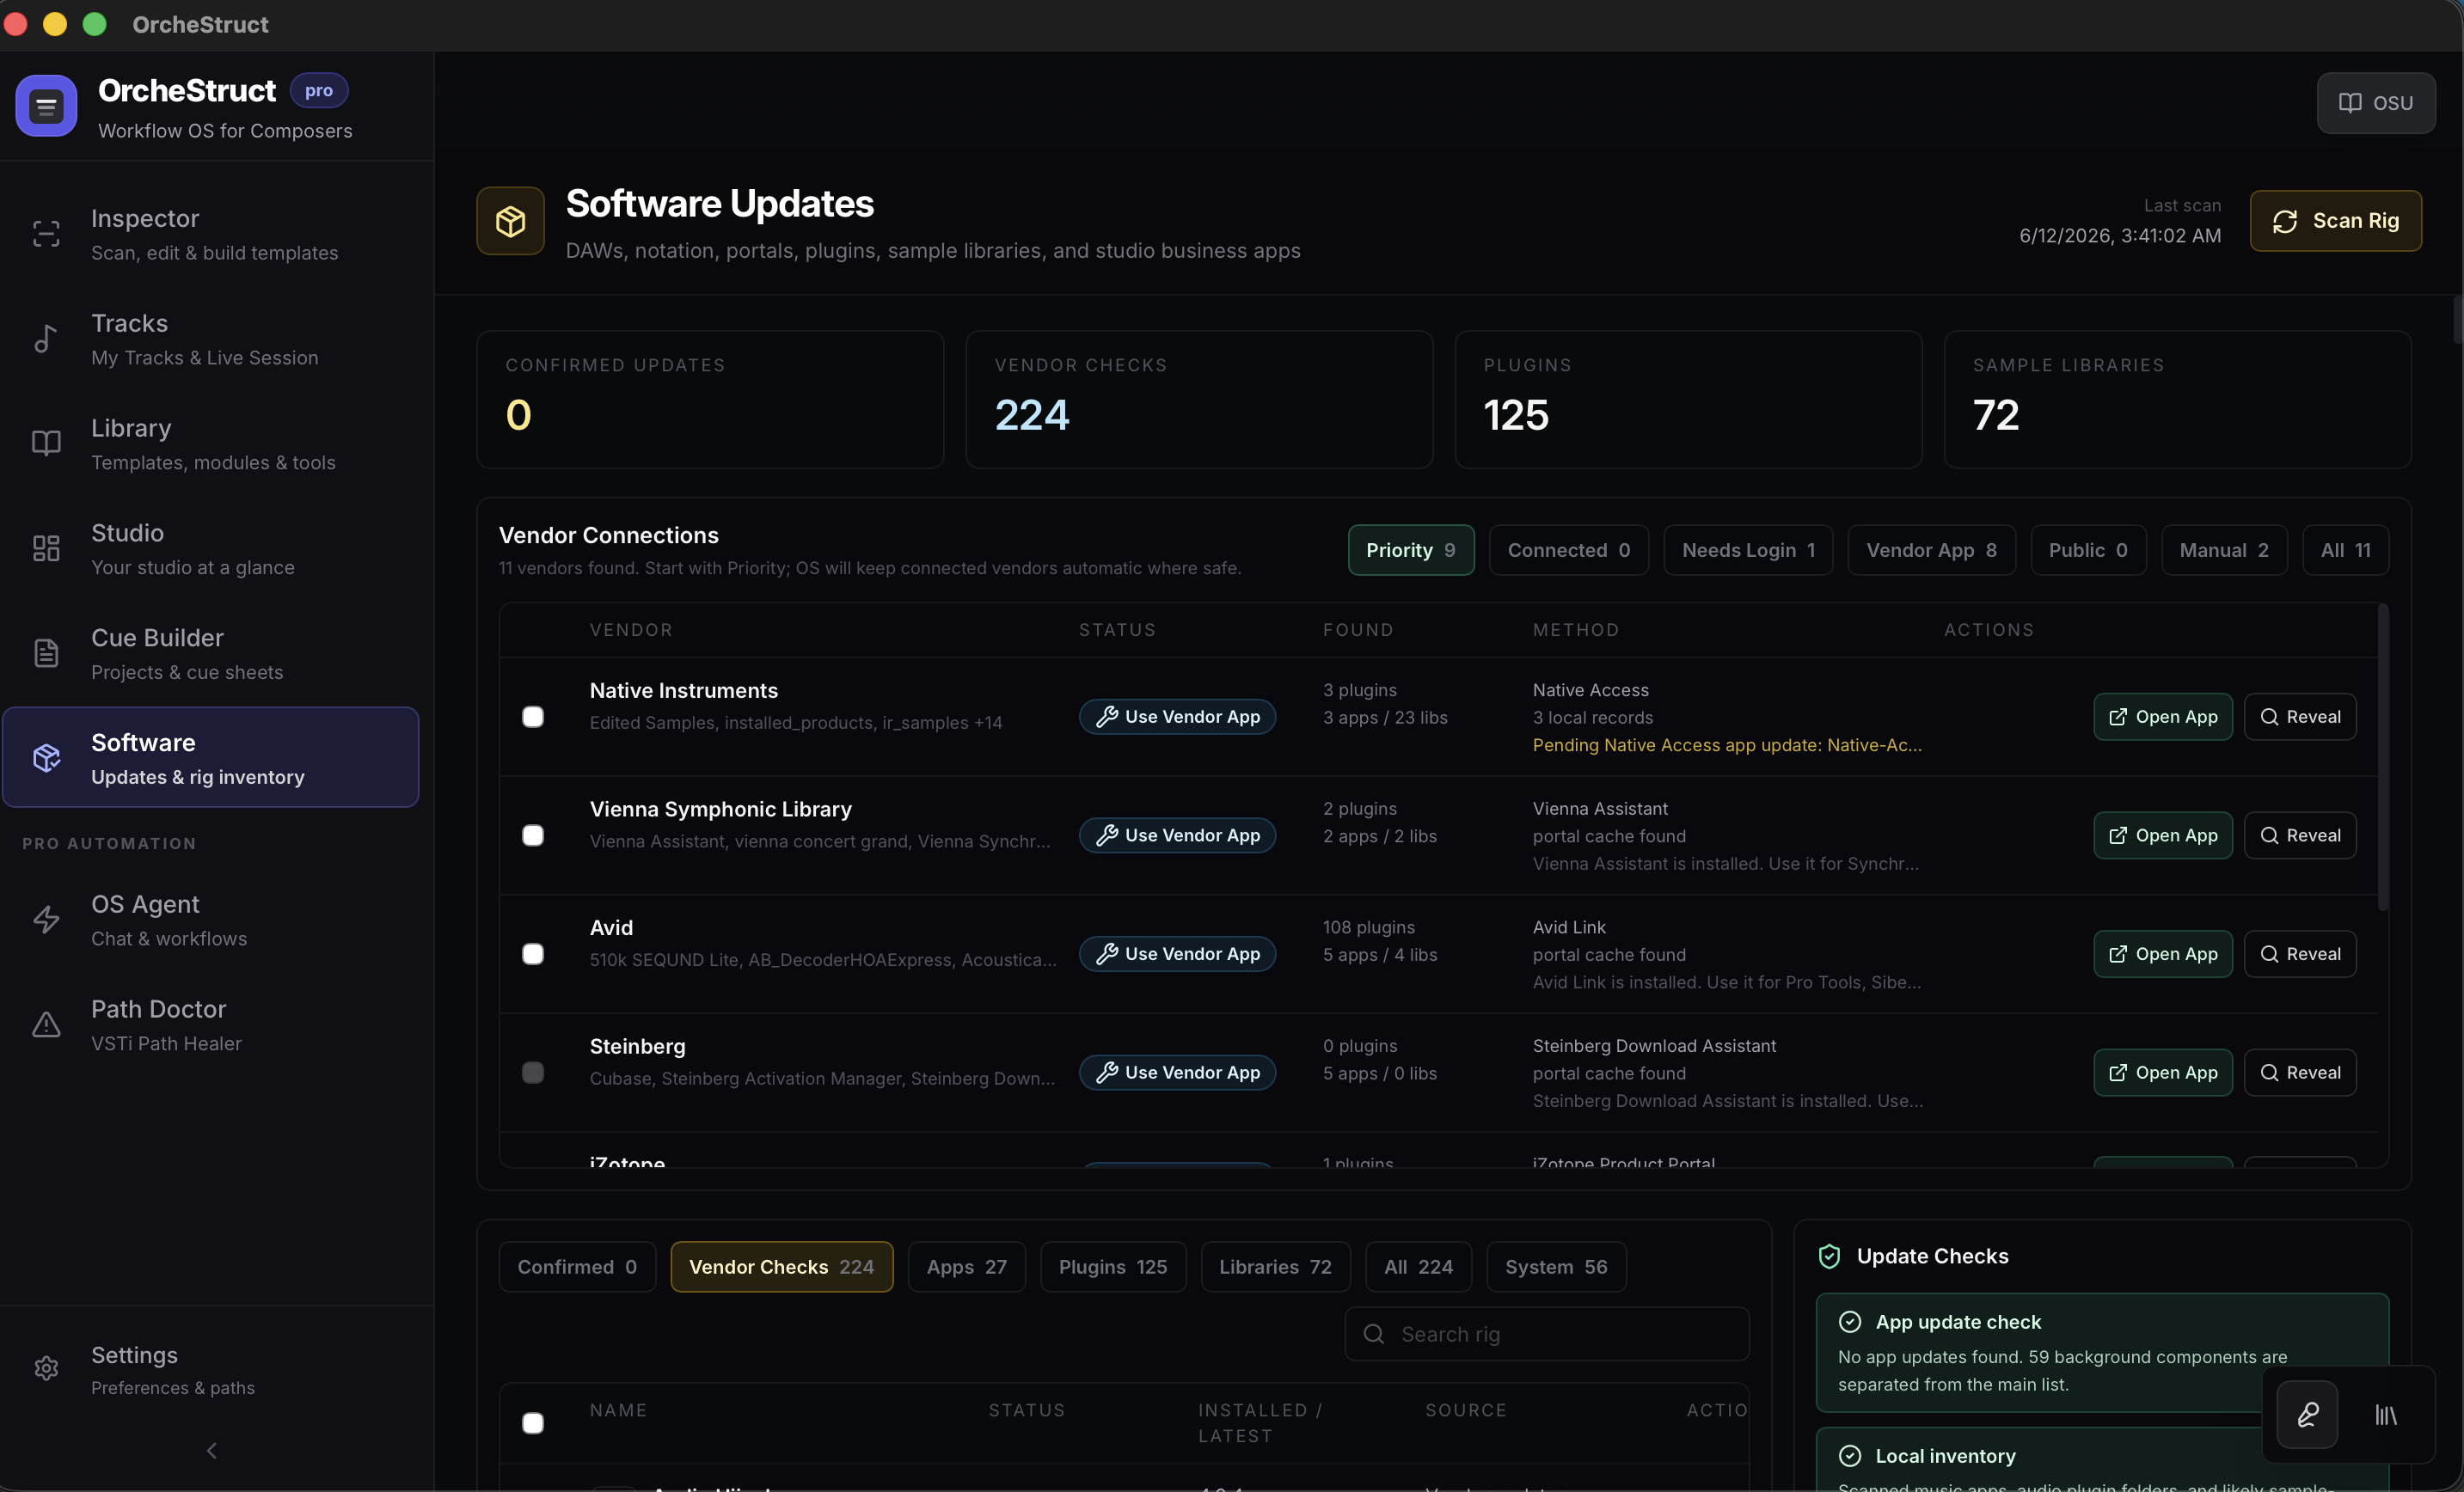Click the microphone floating button

tap(2307, 1415)
